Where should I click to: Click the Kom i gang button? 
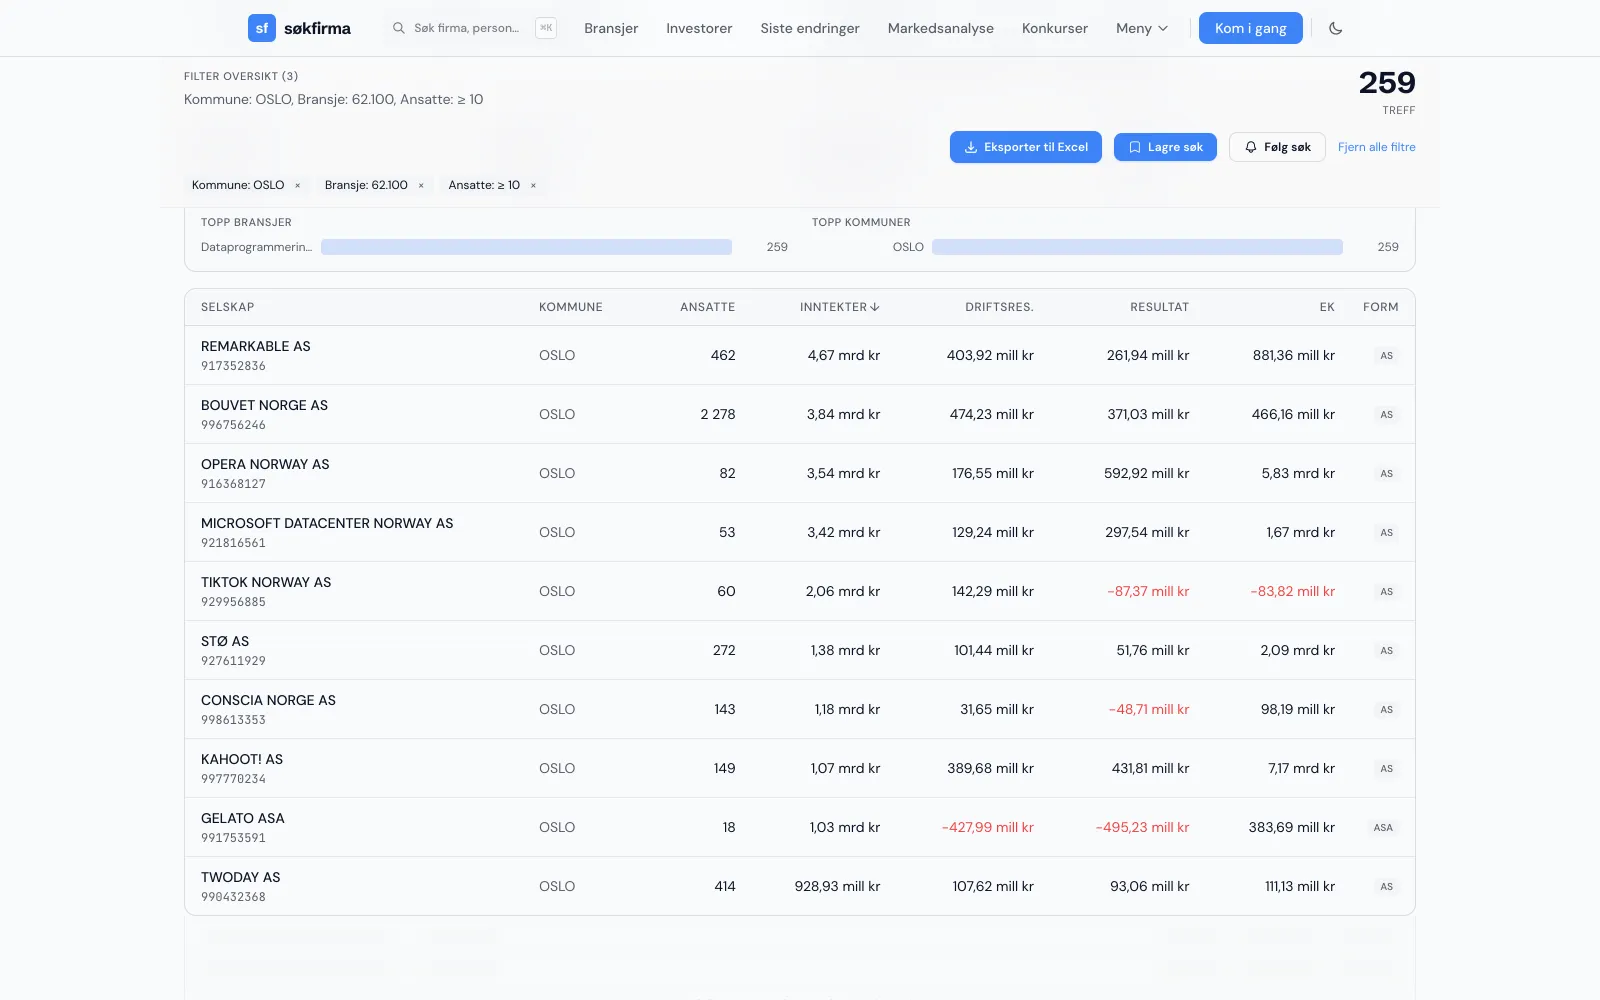(x=1251, y=28)
